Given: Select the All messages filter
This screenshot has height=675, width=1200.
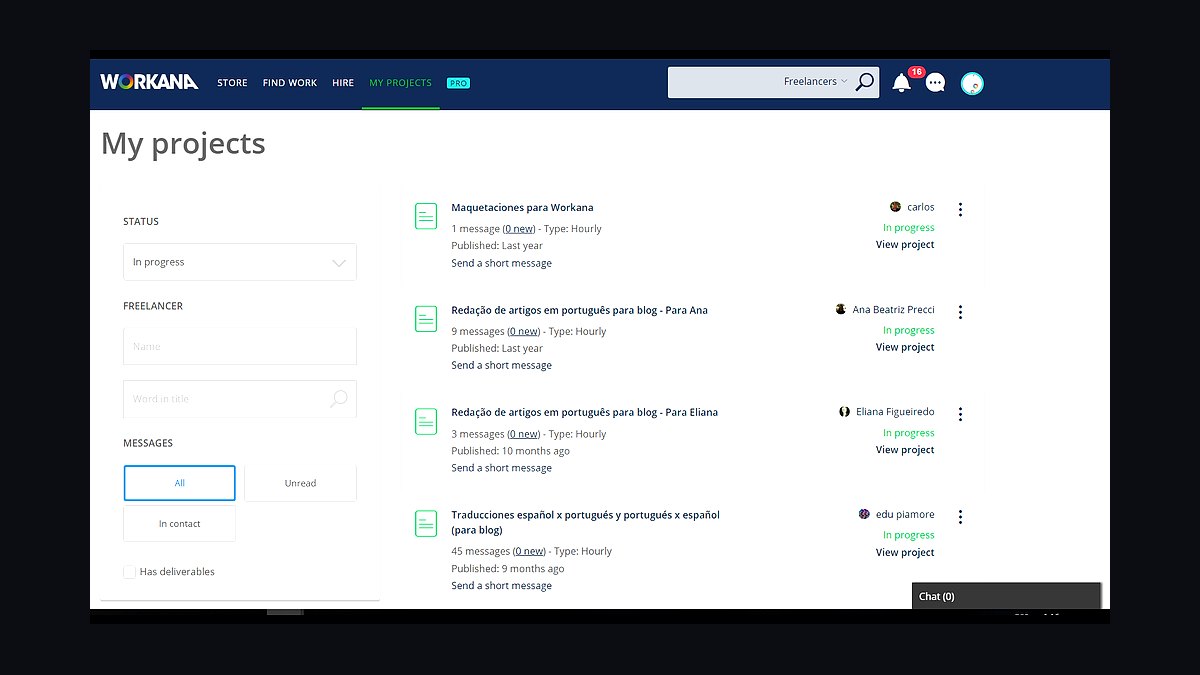Looking at the screenshot, I should point(180,483).
